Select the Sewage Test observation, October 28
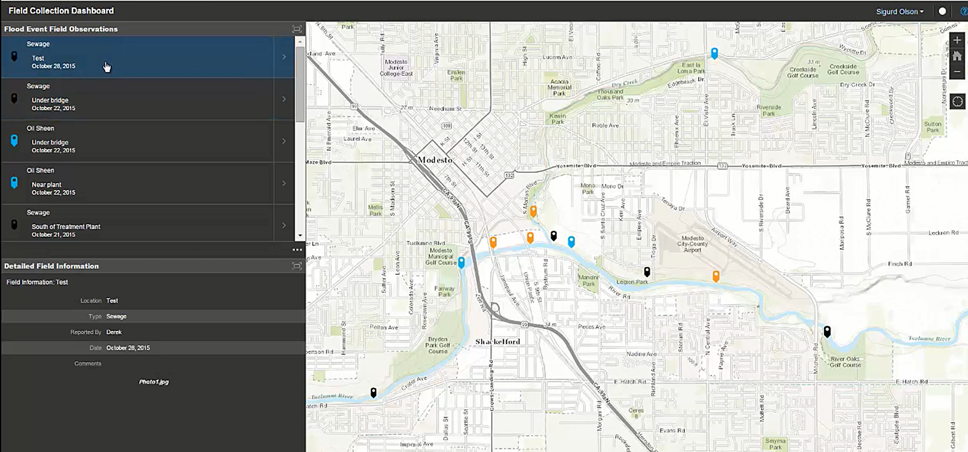 pyautogui.click(x=137, y=57)
